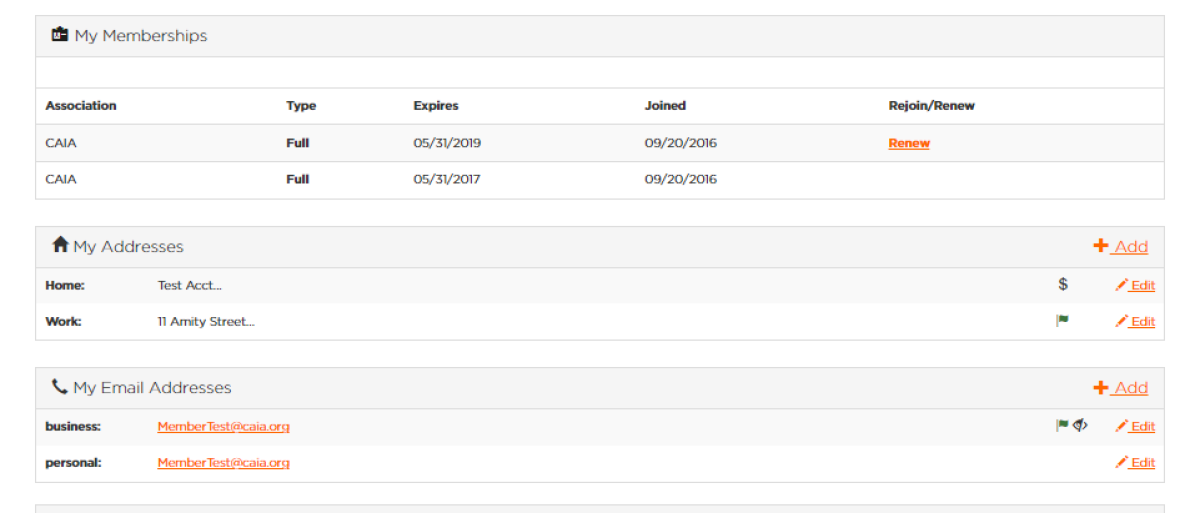This screenshot has height=513, width=1200.
Task: Edit the Work address at 11 Amity Street
Action: point(1135,321)
